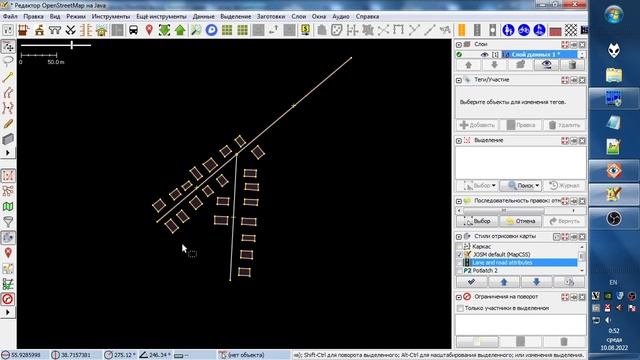The image size is (640, 360).
Task: Select the 'Слой данных 1' layer row
Action: pyautogui.click(x=539, y=54)
